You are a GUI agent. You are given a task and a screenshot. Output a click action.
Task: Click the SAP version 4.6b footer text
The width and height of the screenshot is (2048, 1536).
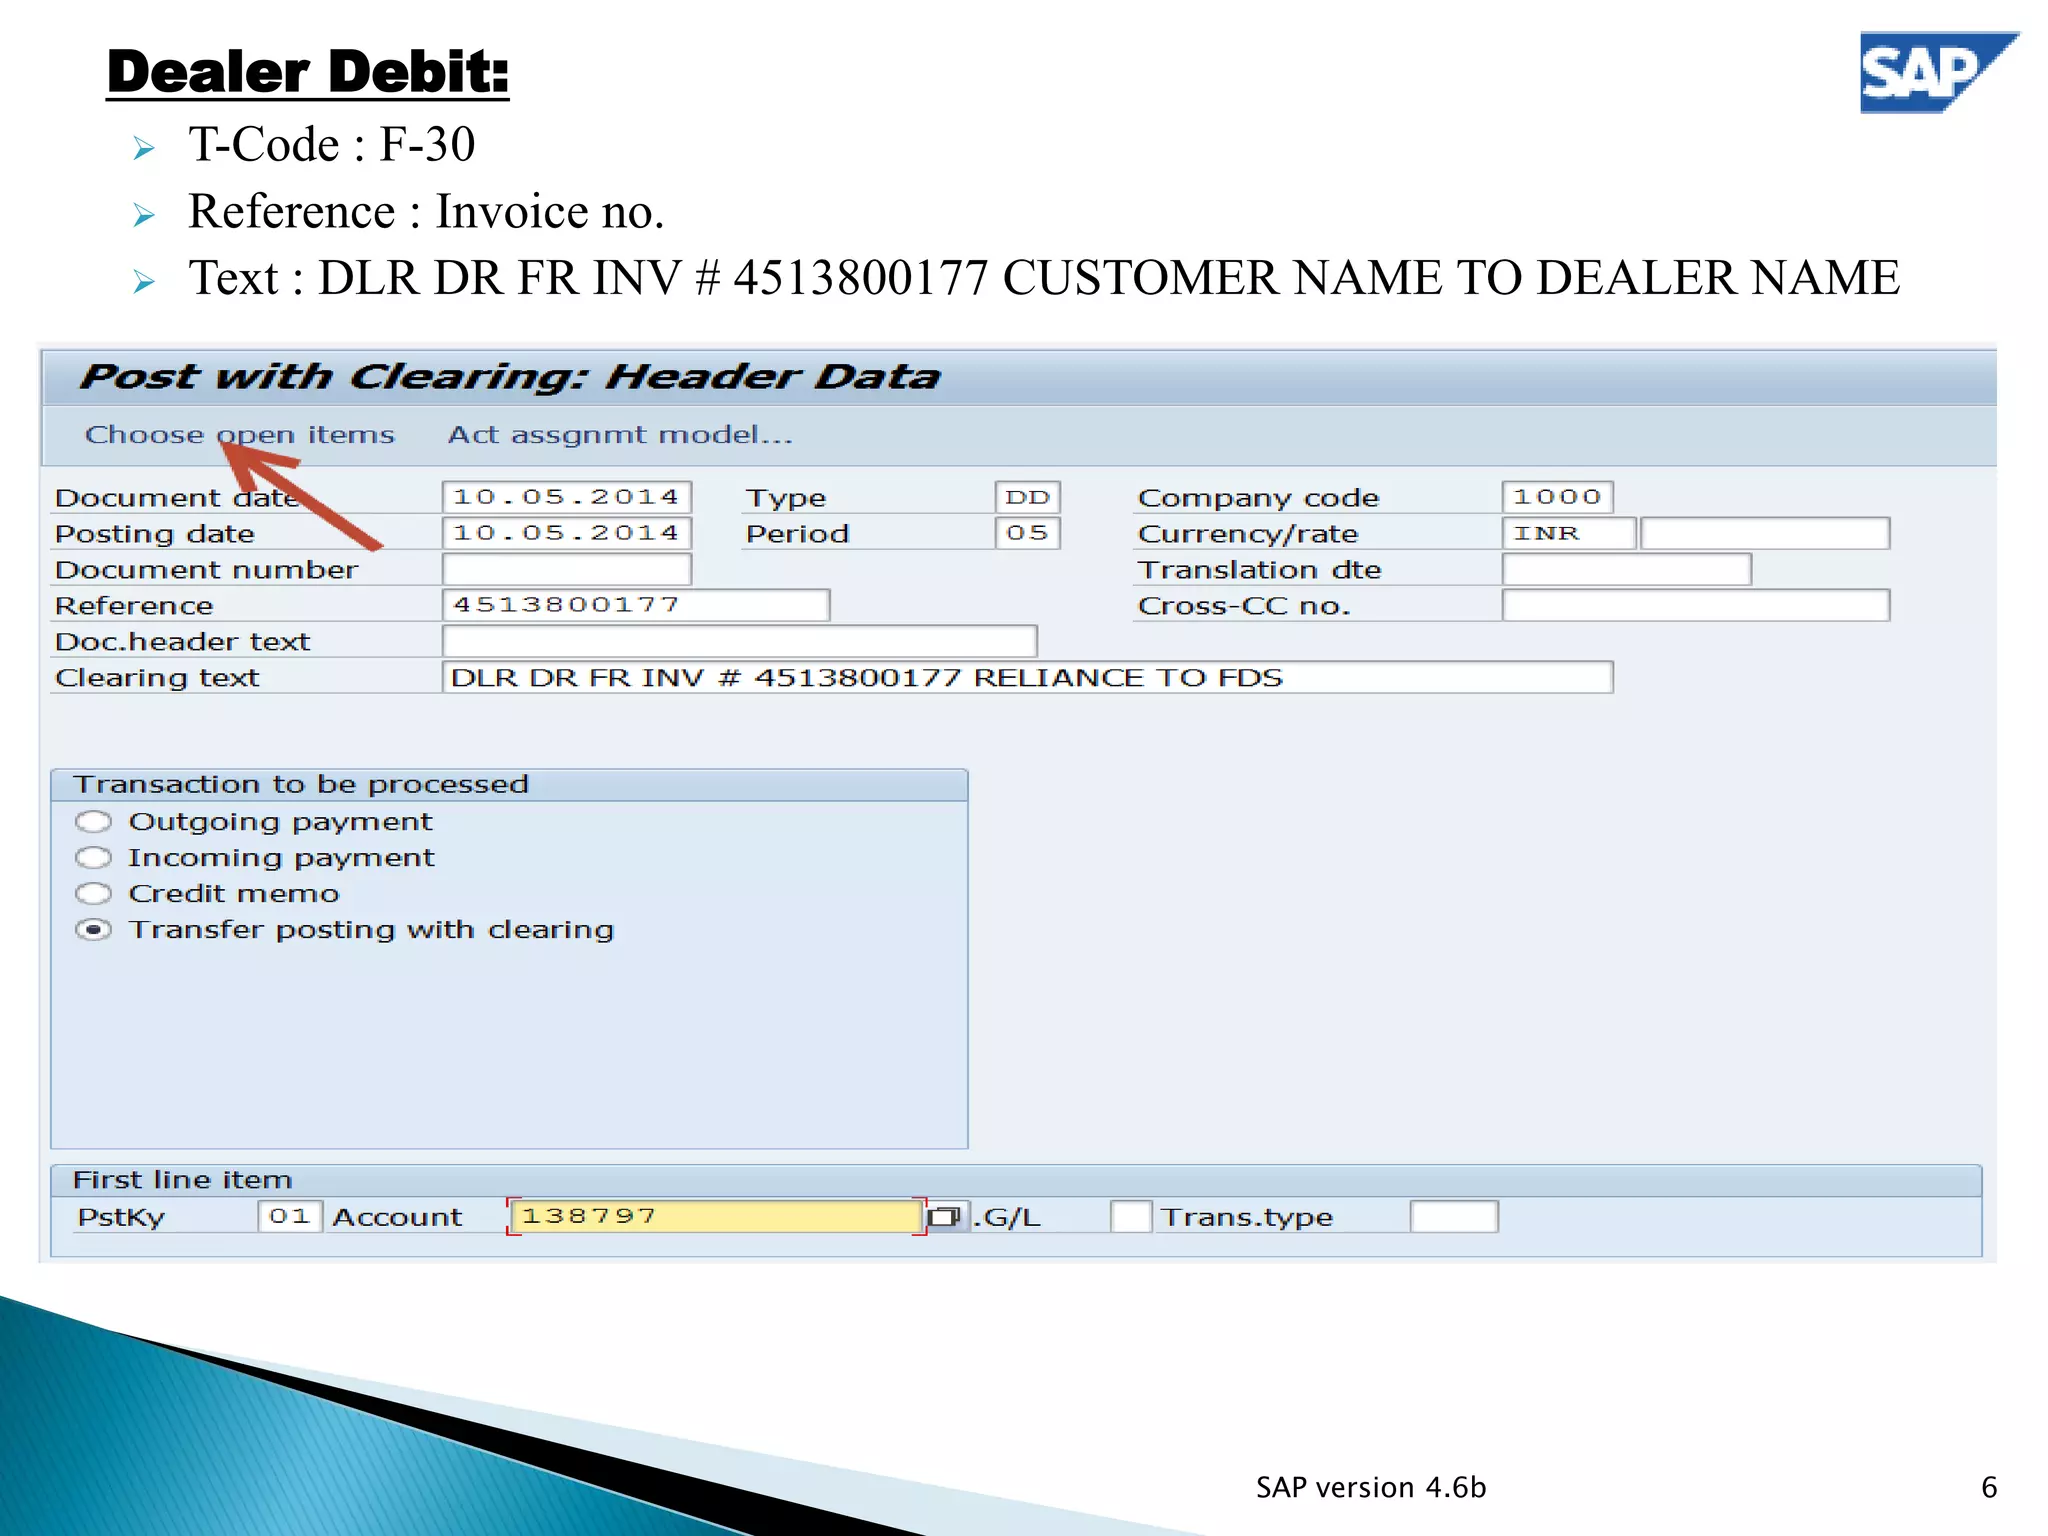[x=1371, y=1488]
